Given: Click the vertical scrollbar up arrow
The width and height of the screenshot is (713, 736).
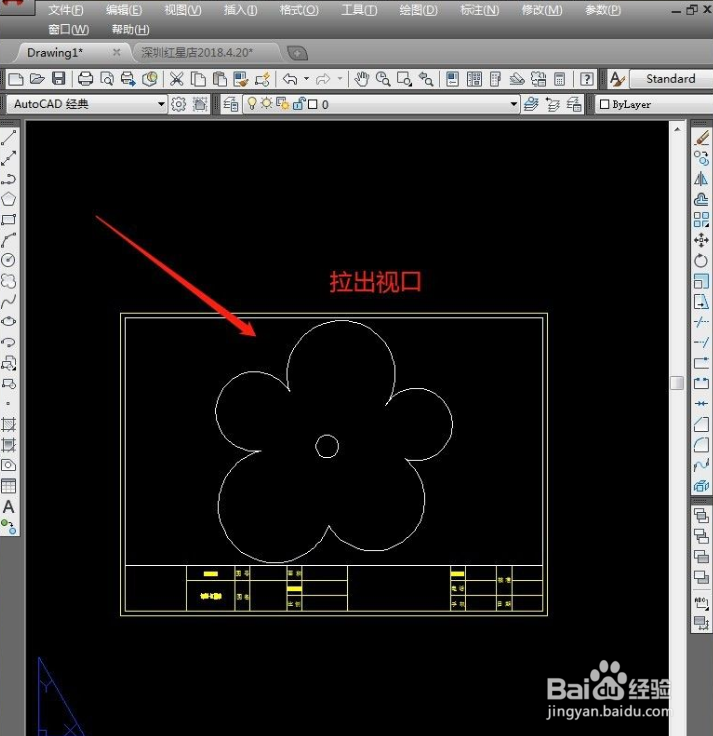Looking at the screenshot, I should tap(677, 129).
